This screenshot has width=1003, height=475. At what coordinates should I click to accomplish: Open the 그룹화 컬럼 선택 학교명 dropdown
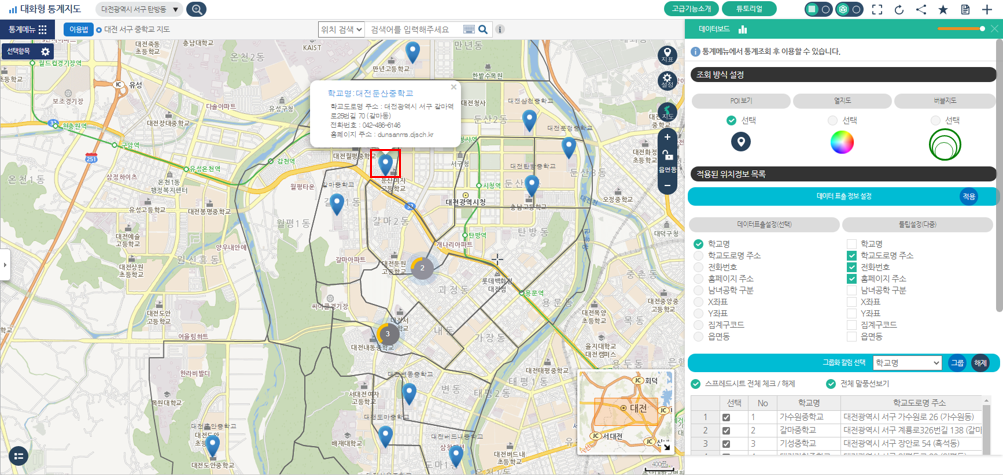907,362
